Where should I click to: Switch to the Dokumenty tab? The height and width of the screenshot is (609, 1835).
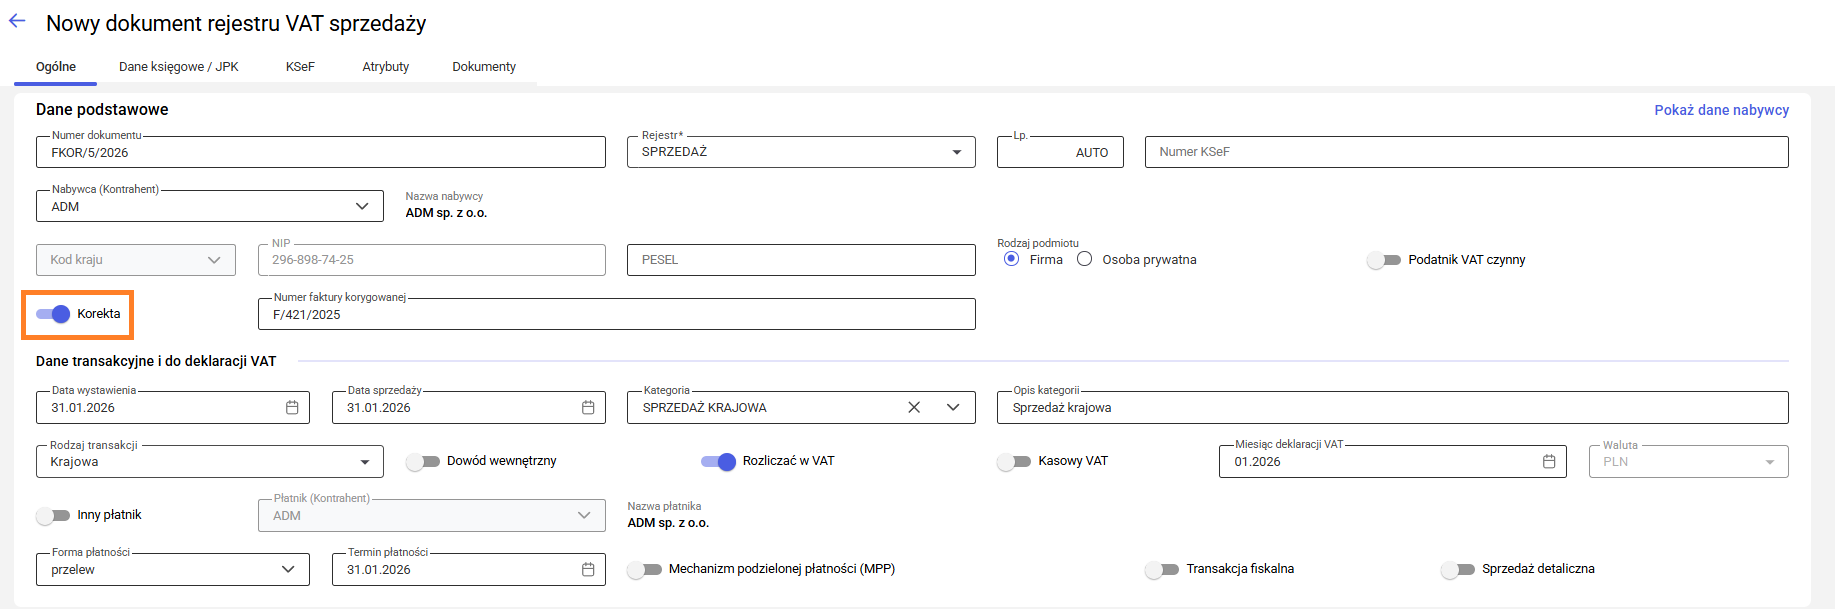(x=484, y=67)
